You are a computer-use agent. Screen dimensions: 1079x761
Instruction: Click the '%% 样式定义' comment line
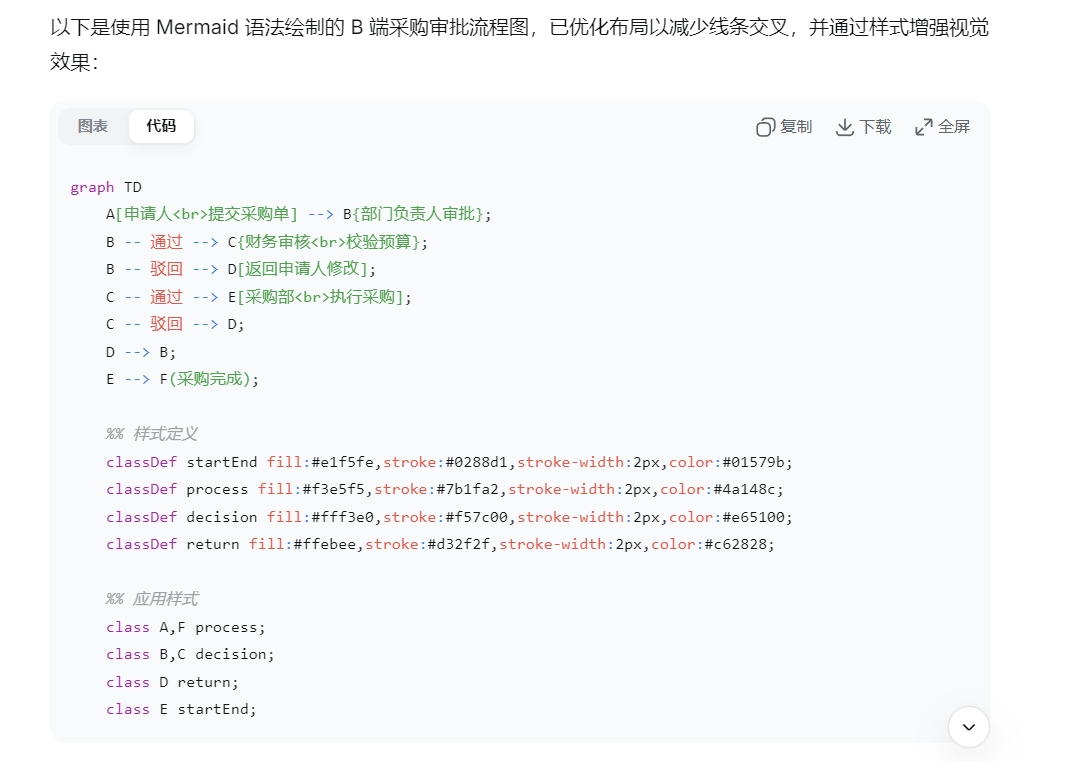[152, 434]
